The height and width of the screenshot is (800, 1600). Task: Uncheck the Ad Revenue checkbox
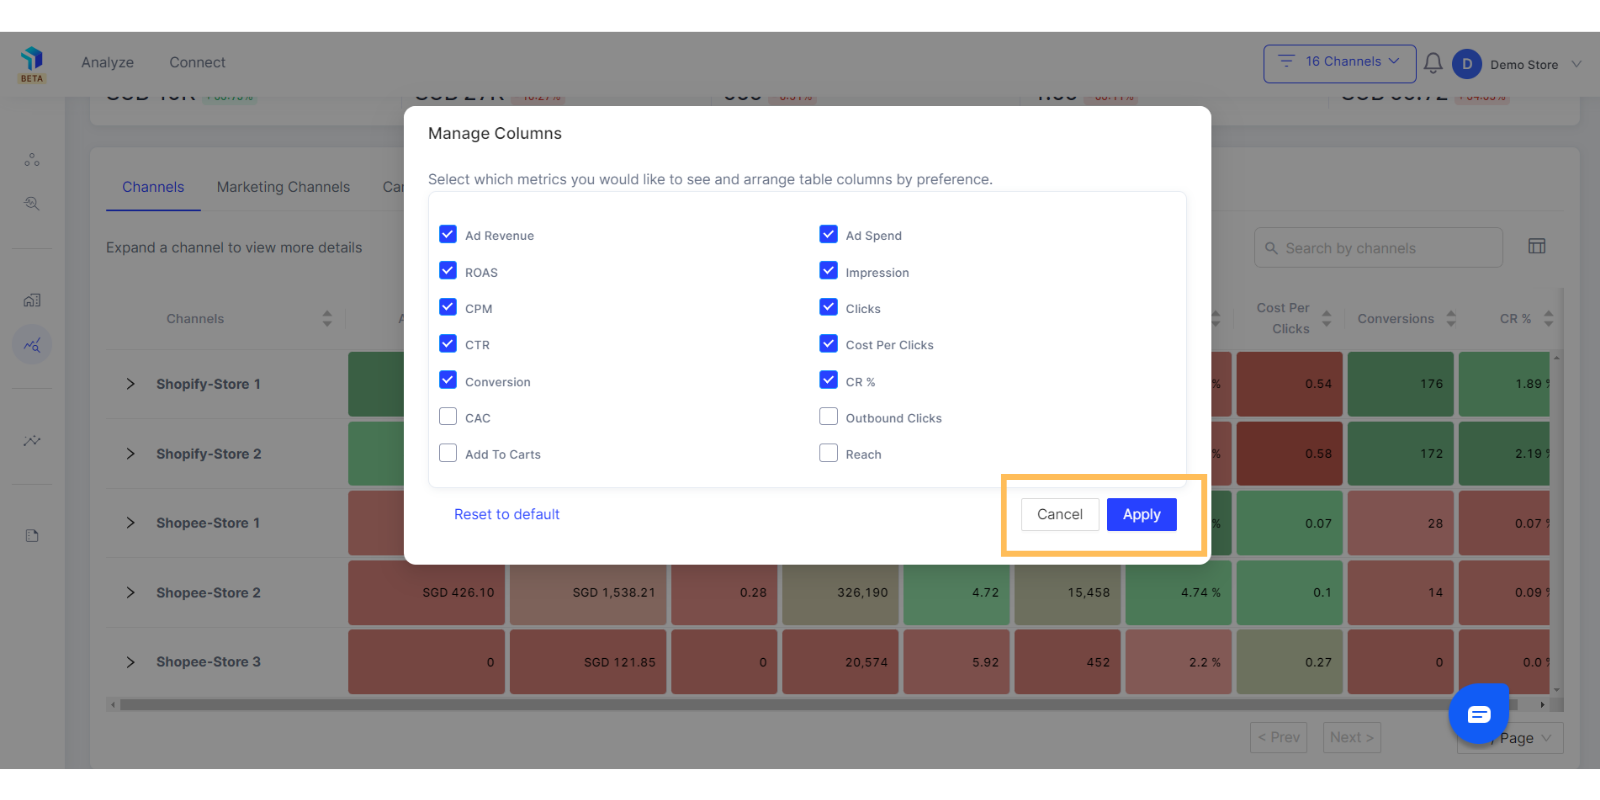click(x=448, y=234)
